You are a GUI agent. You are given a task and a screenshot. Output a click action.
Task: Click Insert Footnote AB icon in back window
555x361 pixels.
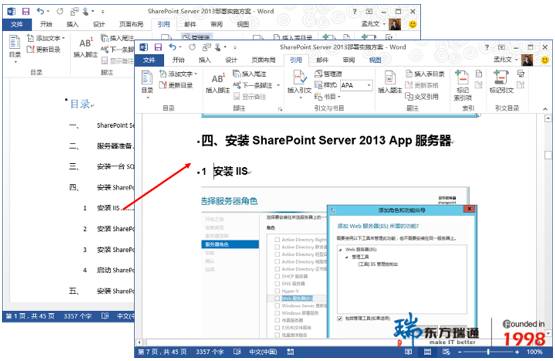coord(86,43)
